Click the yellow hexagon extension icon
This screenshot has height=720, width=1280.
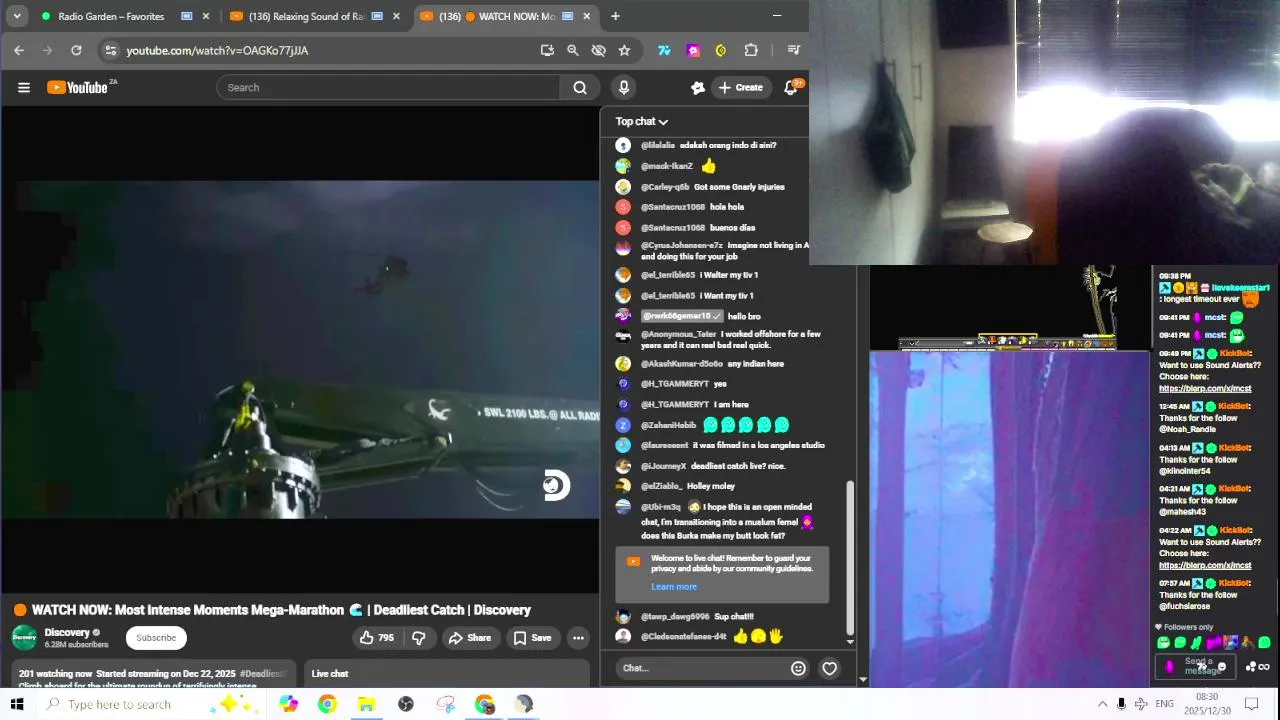[x=721, y=50]
